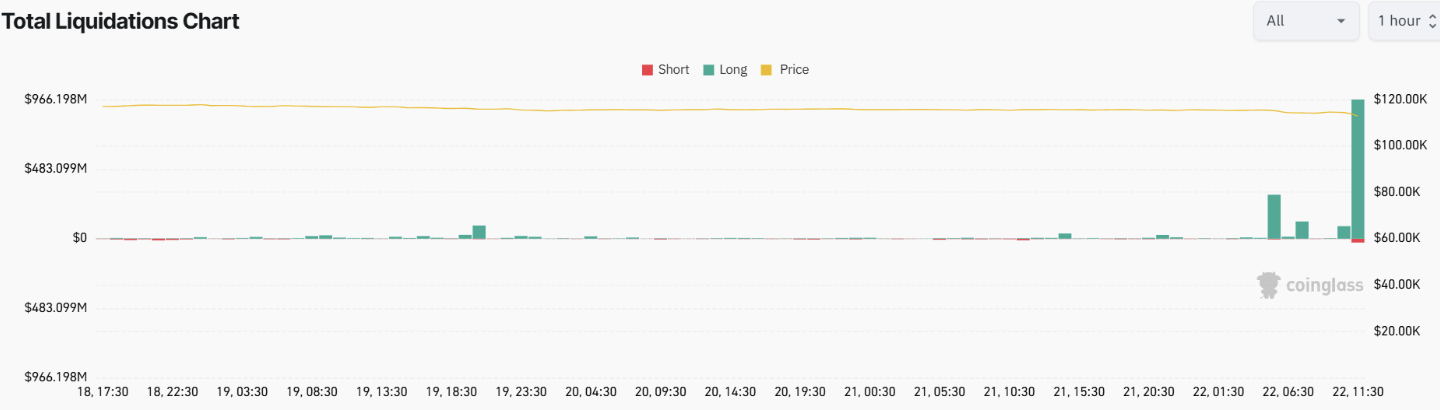Screen dimensions: 1440x410
Task: Click the $120.00K price axis label
Action: pos(1400,99)
